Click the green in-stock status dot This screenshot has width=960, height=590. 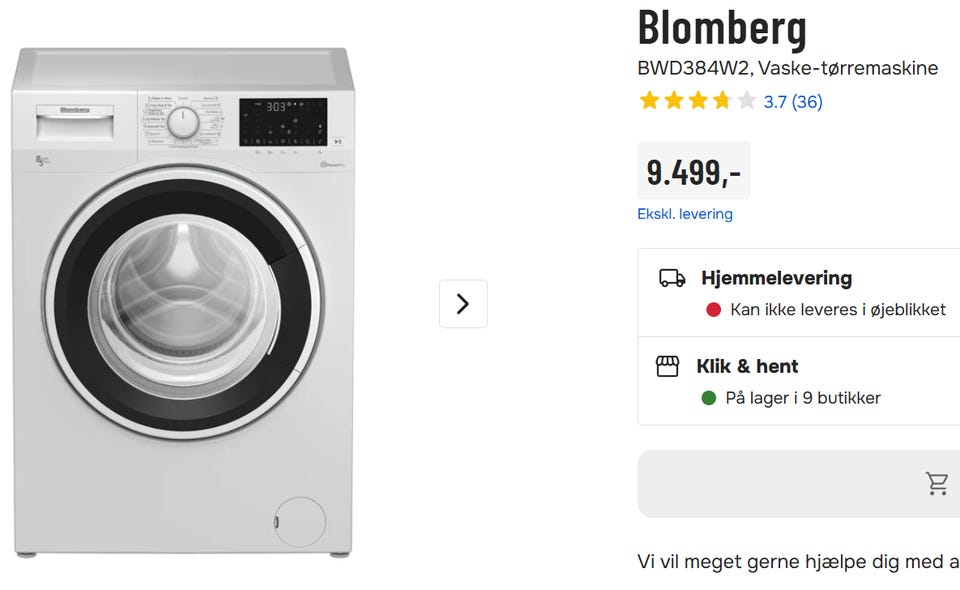(x=708, y=398)
